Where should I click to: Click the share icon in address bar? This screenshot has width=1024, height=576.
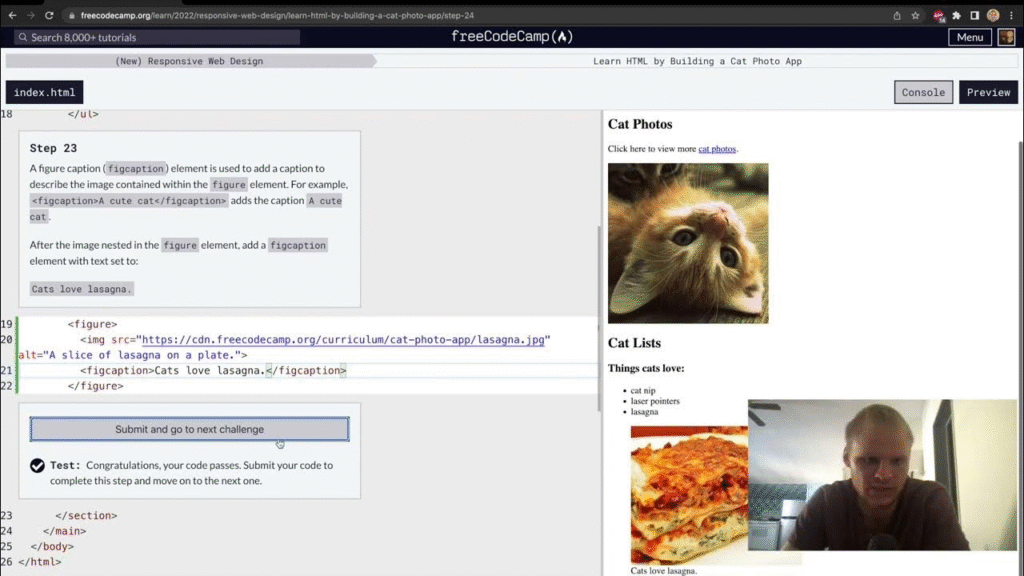tap(897, 16)
